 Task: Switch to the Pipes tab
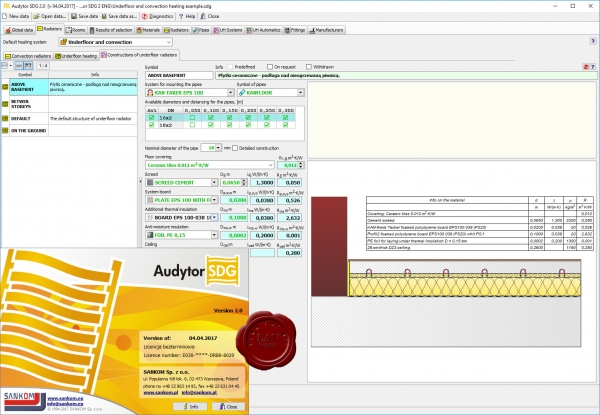pyautogui.click(x=201, y=30)
